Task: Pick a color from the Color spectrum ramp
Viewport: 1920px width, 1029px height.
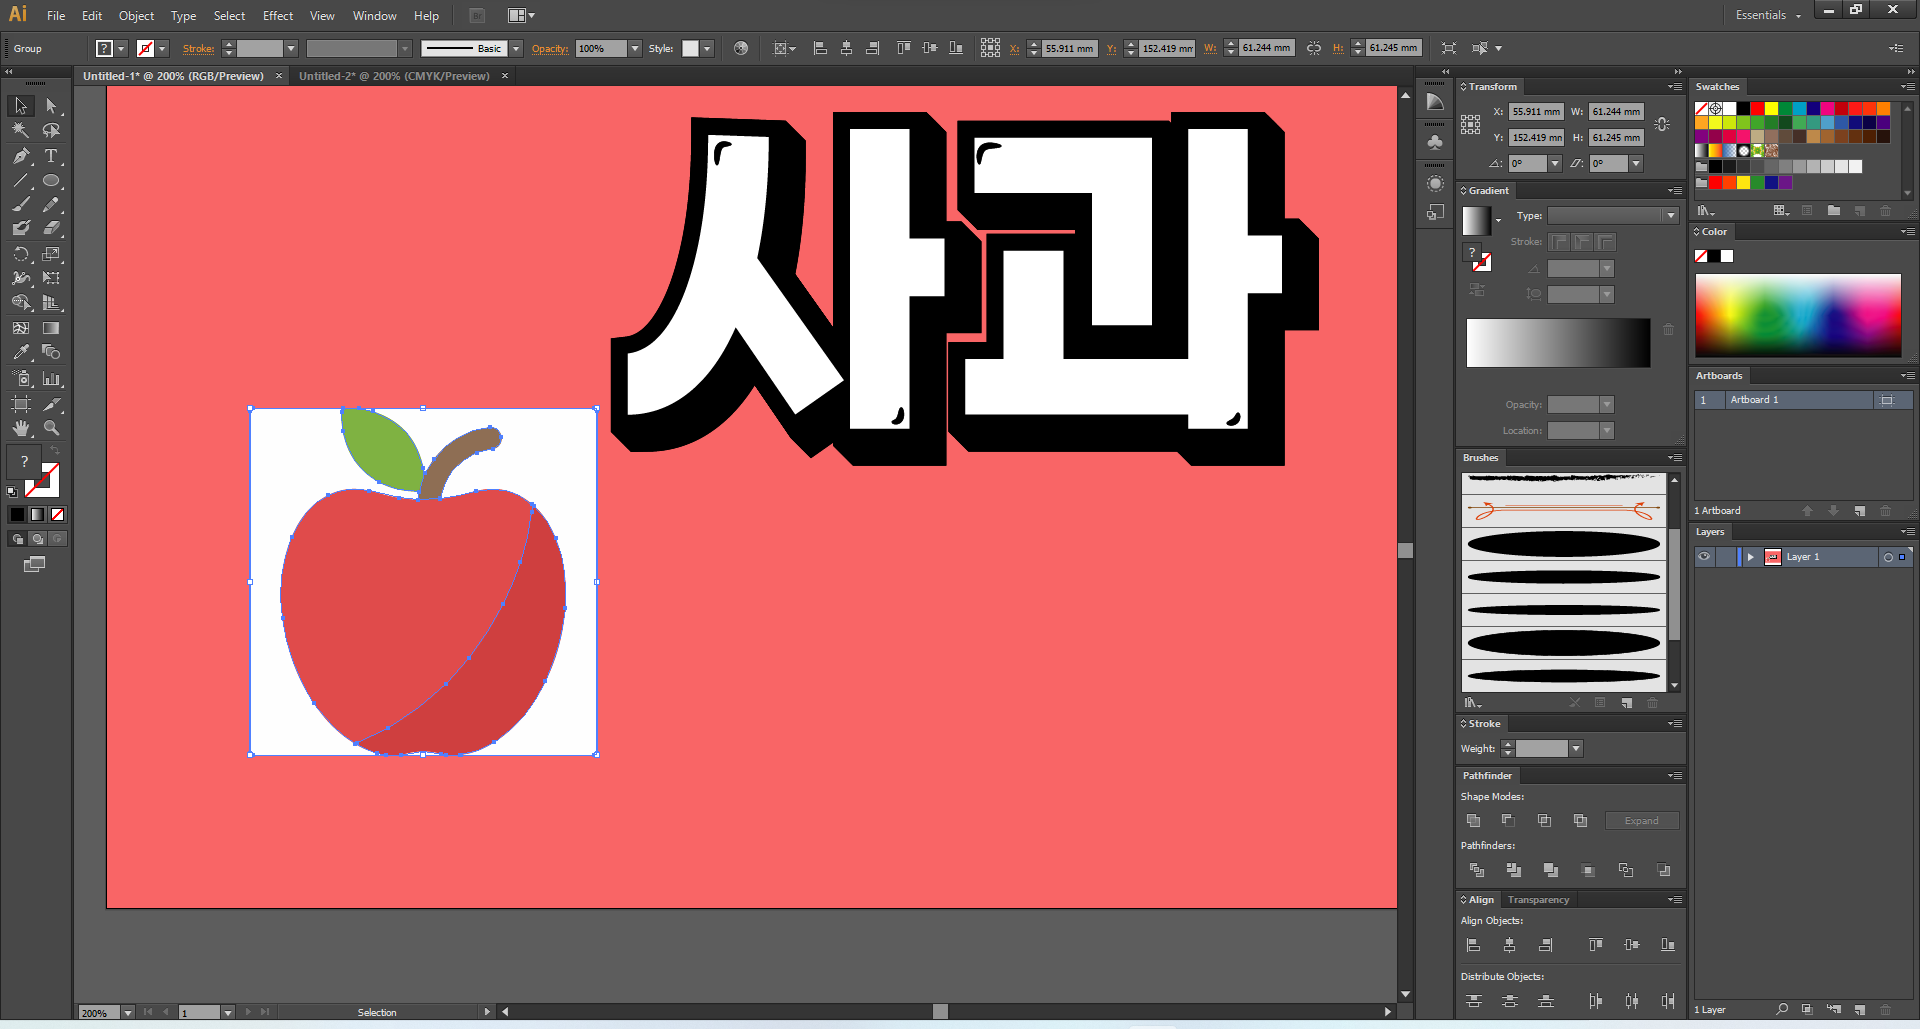Action: 1798,315
